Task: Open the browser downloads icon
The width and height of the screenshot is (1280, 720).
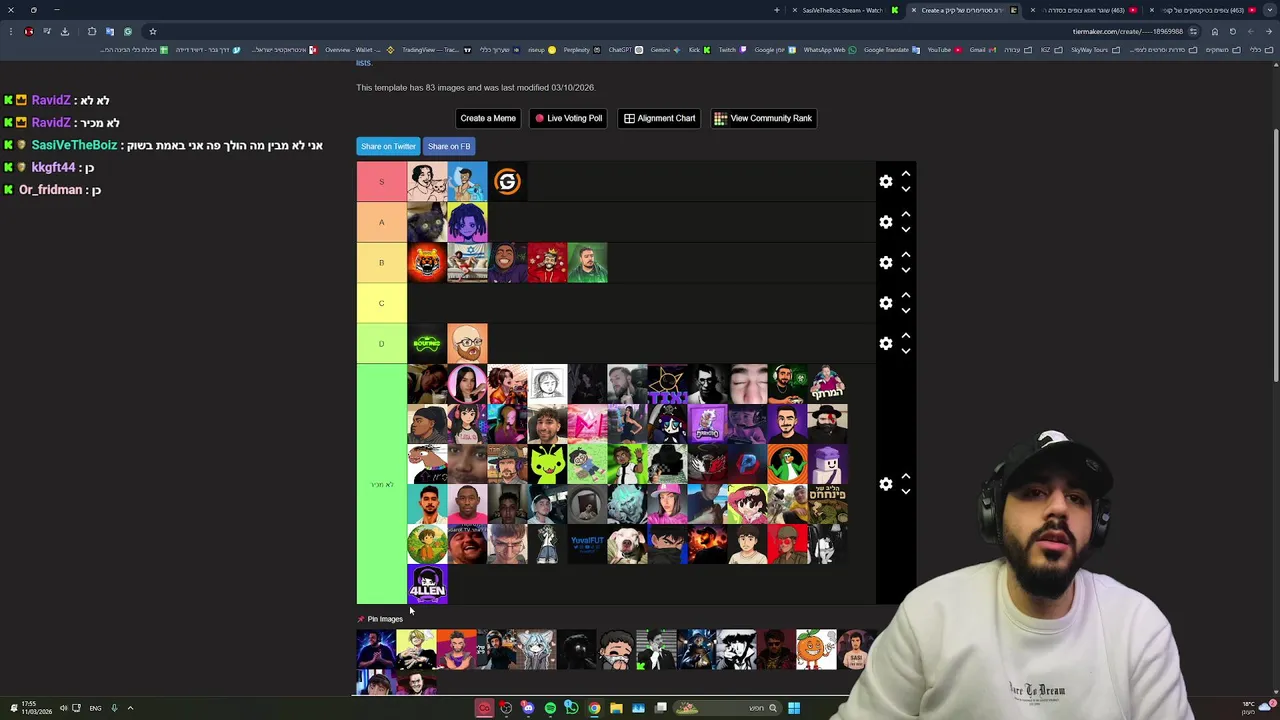Action: coord(65,31)
